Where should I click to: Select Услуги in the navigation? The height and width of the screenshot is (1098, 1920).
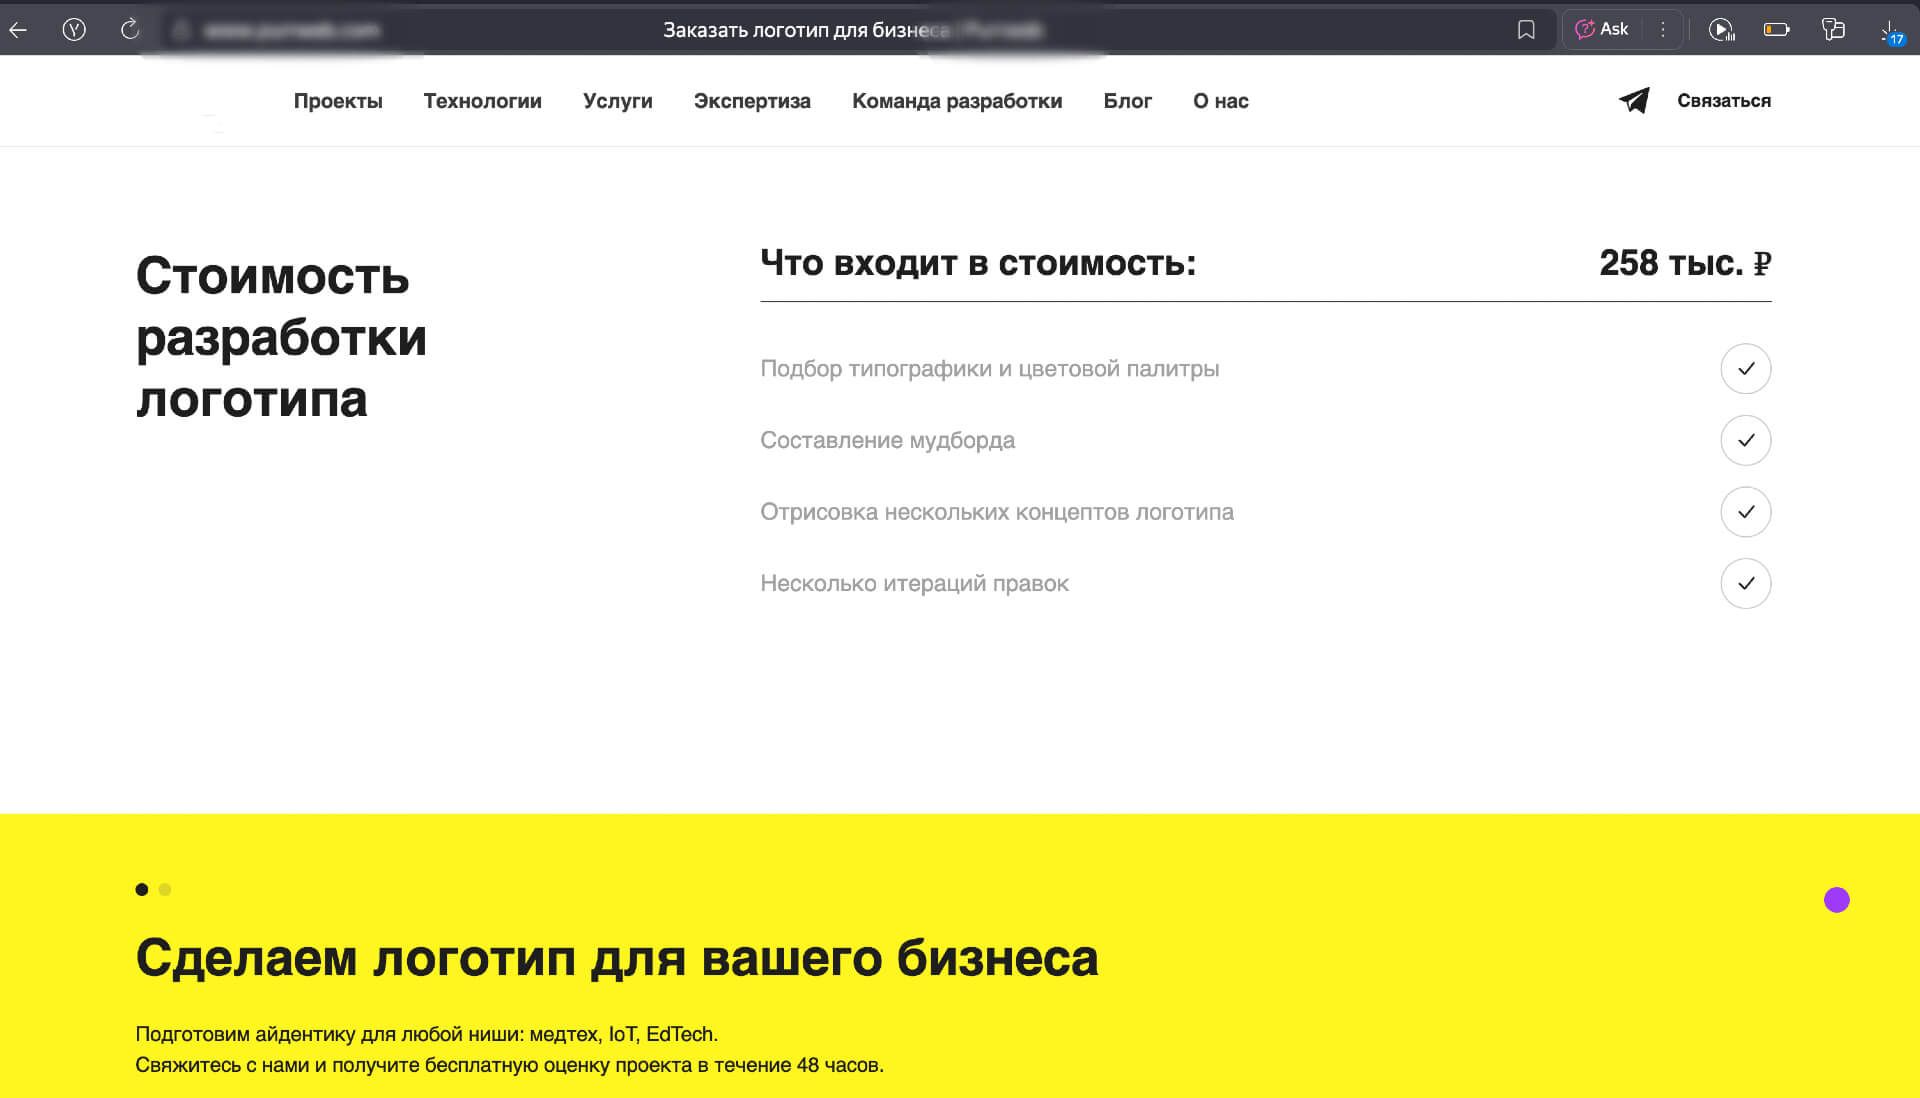click(618, 101)
